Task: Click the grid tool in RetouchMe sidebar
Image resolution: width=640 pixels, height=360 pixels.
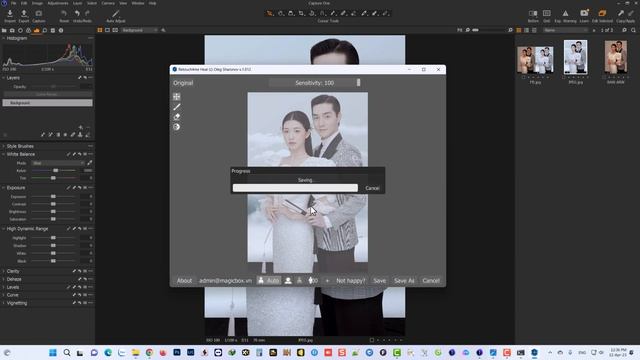Action: point(176,97)
